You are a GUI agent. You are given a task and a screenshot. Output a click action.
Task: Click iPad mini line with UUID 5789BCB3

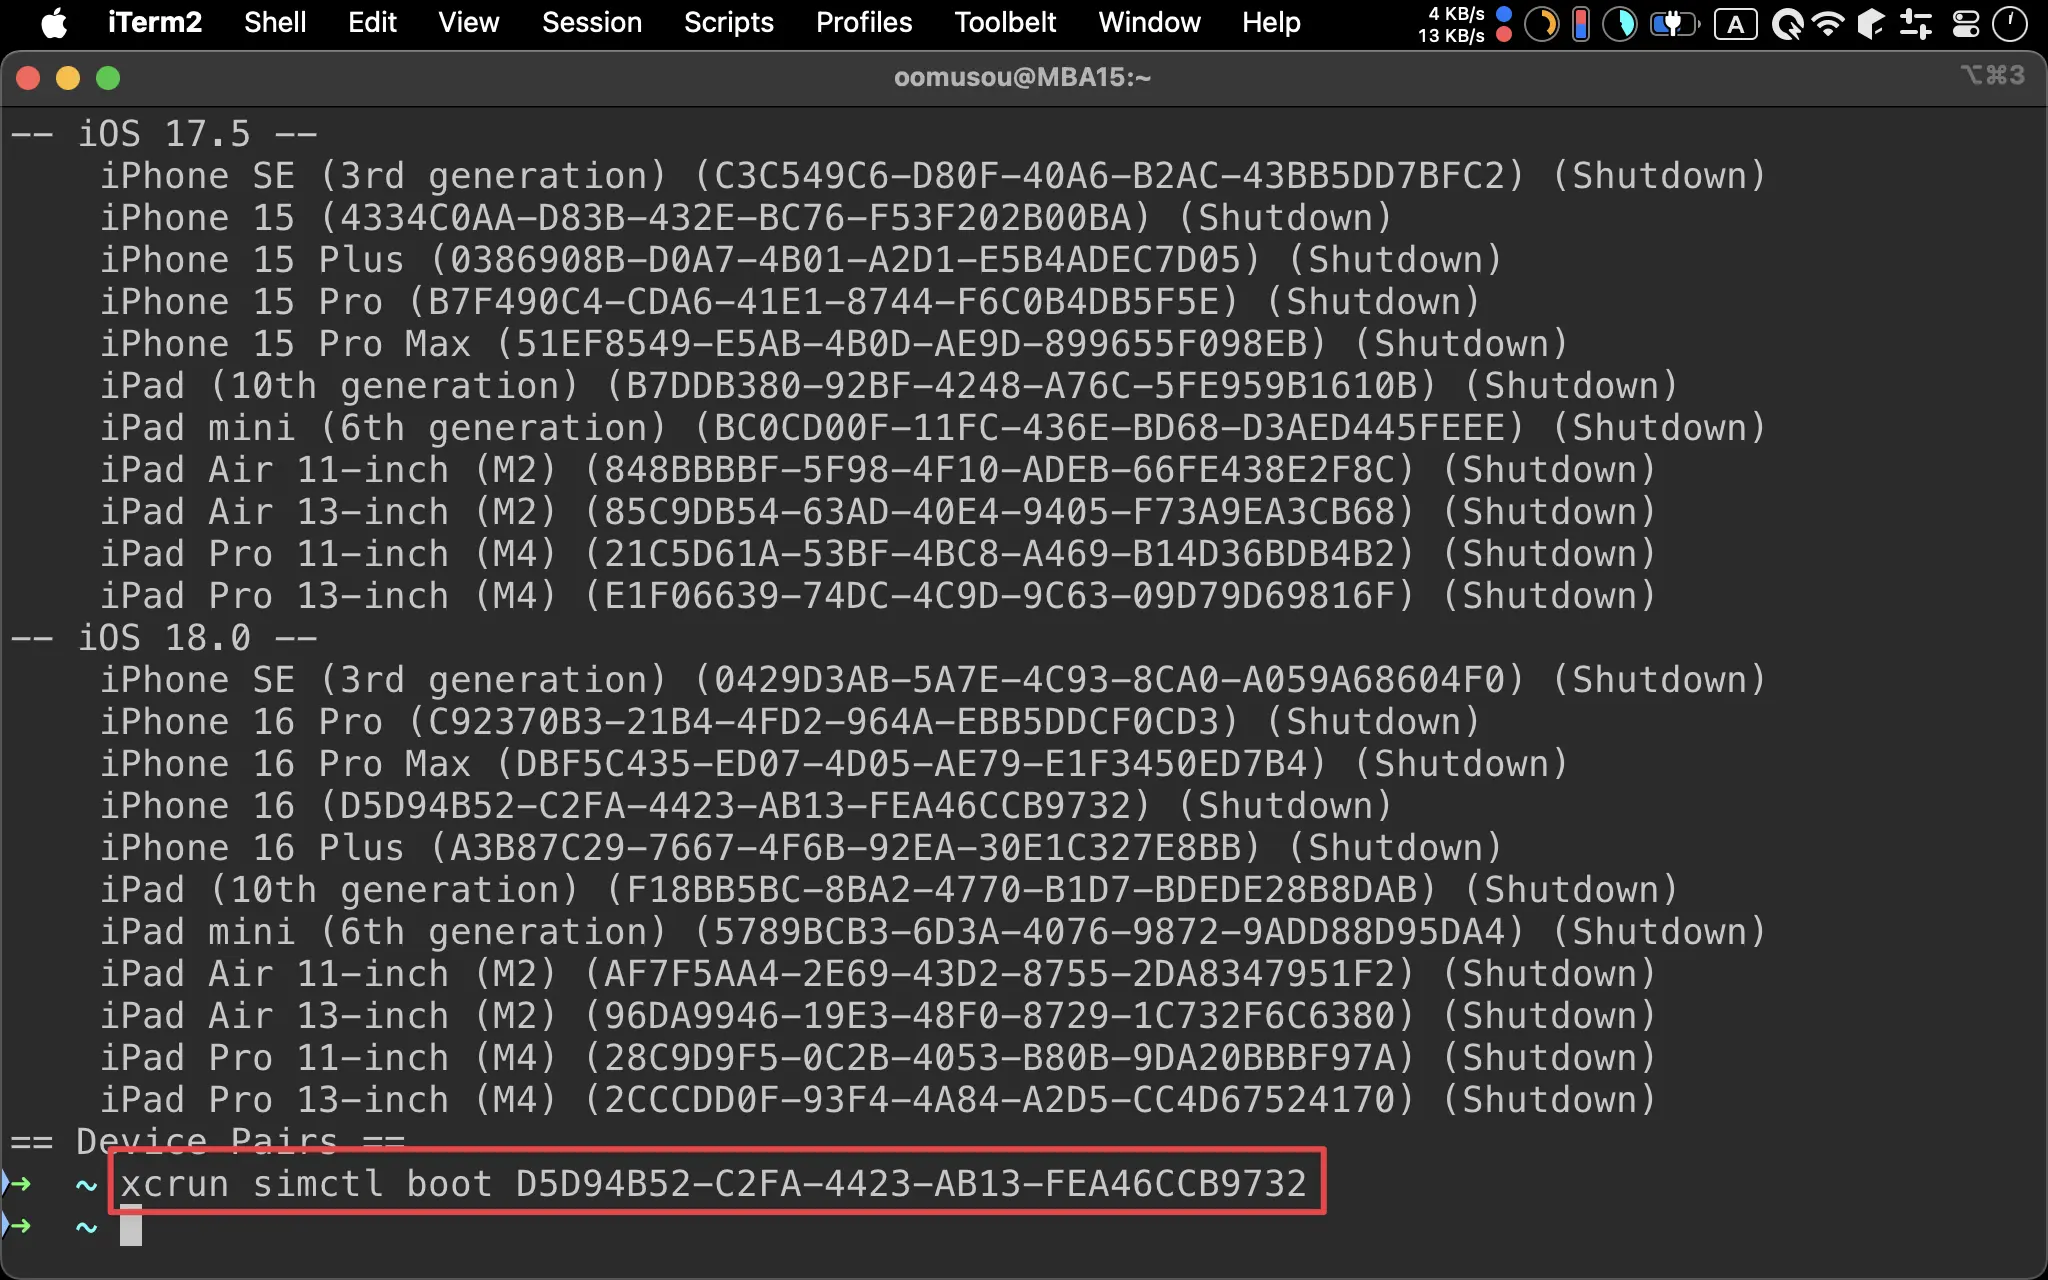[x=933, y=932]
